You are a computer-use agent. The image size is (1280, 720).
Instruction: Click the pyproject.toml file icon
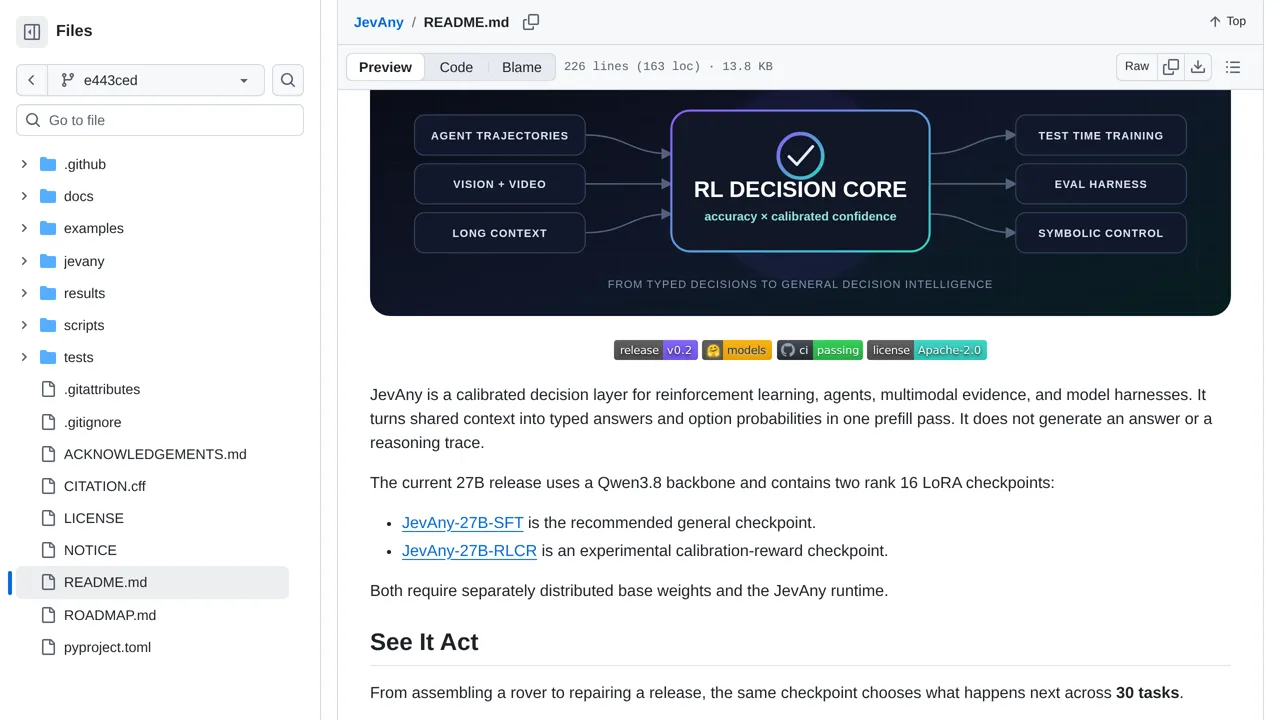[x=48, y=647]
